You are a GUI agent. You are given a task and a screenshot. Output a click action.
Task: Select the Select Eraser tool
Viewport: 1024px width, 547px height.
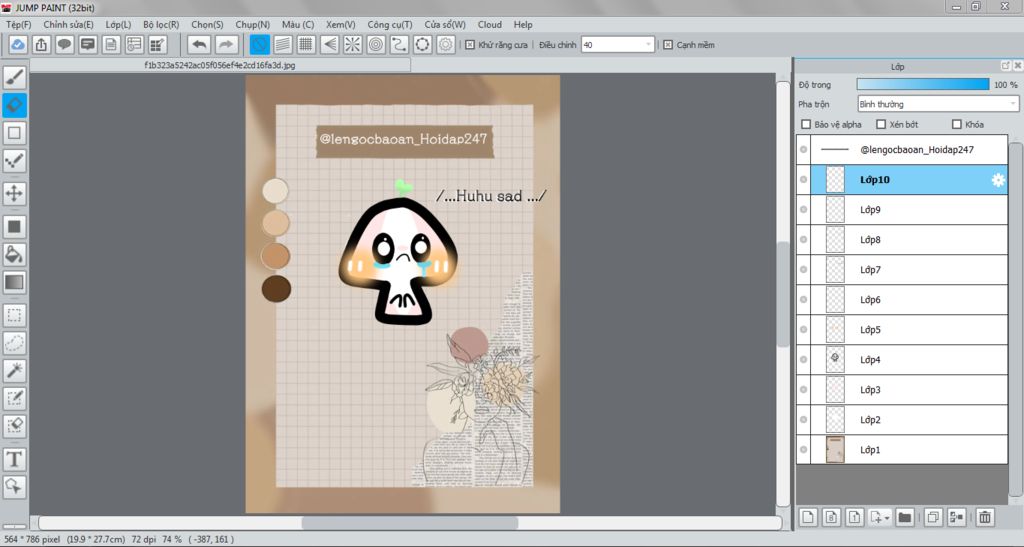coord(14,426)
